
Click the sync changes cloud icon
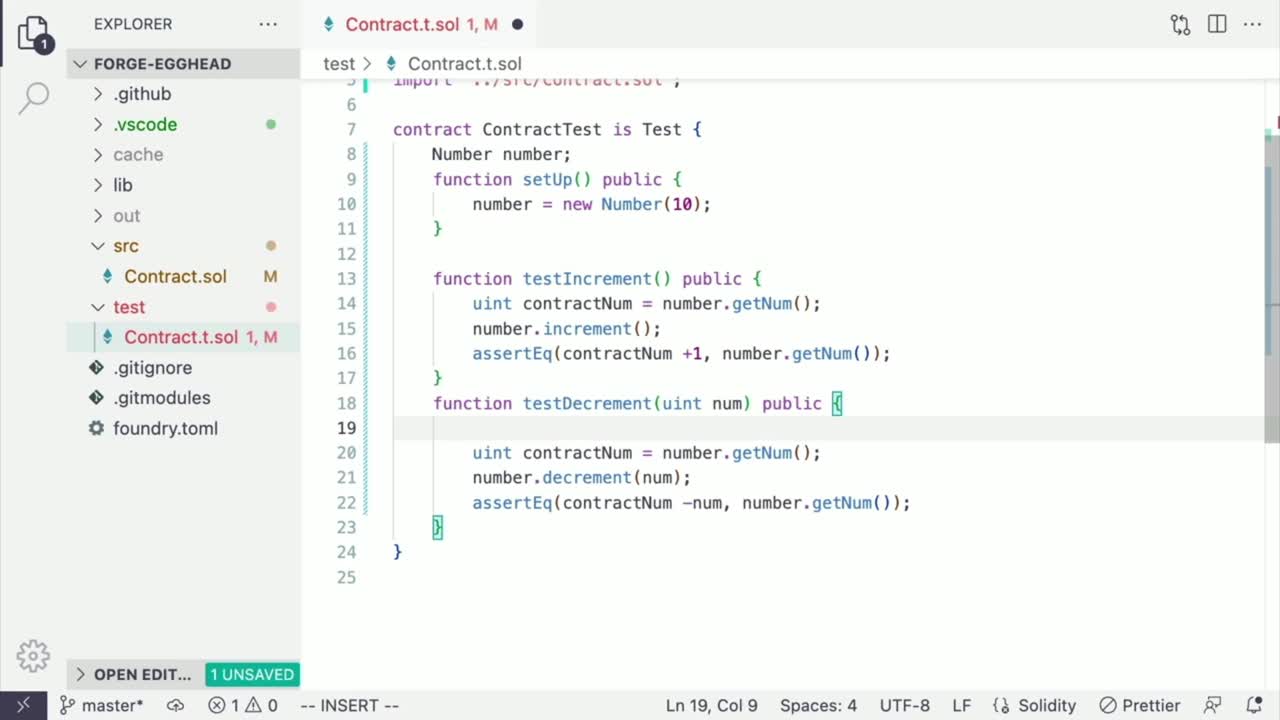point(175,705)
